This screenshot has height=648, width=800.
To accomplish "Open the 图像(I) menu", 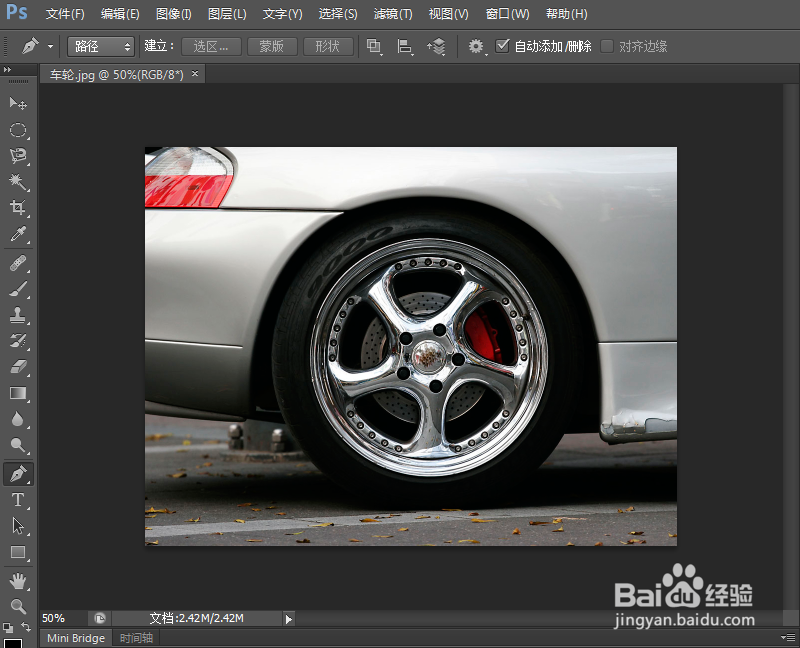I will point(173,14).
